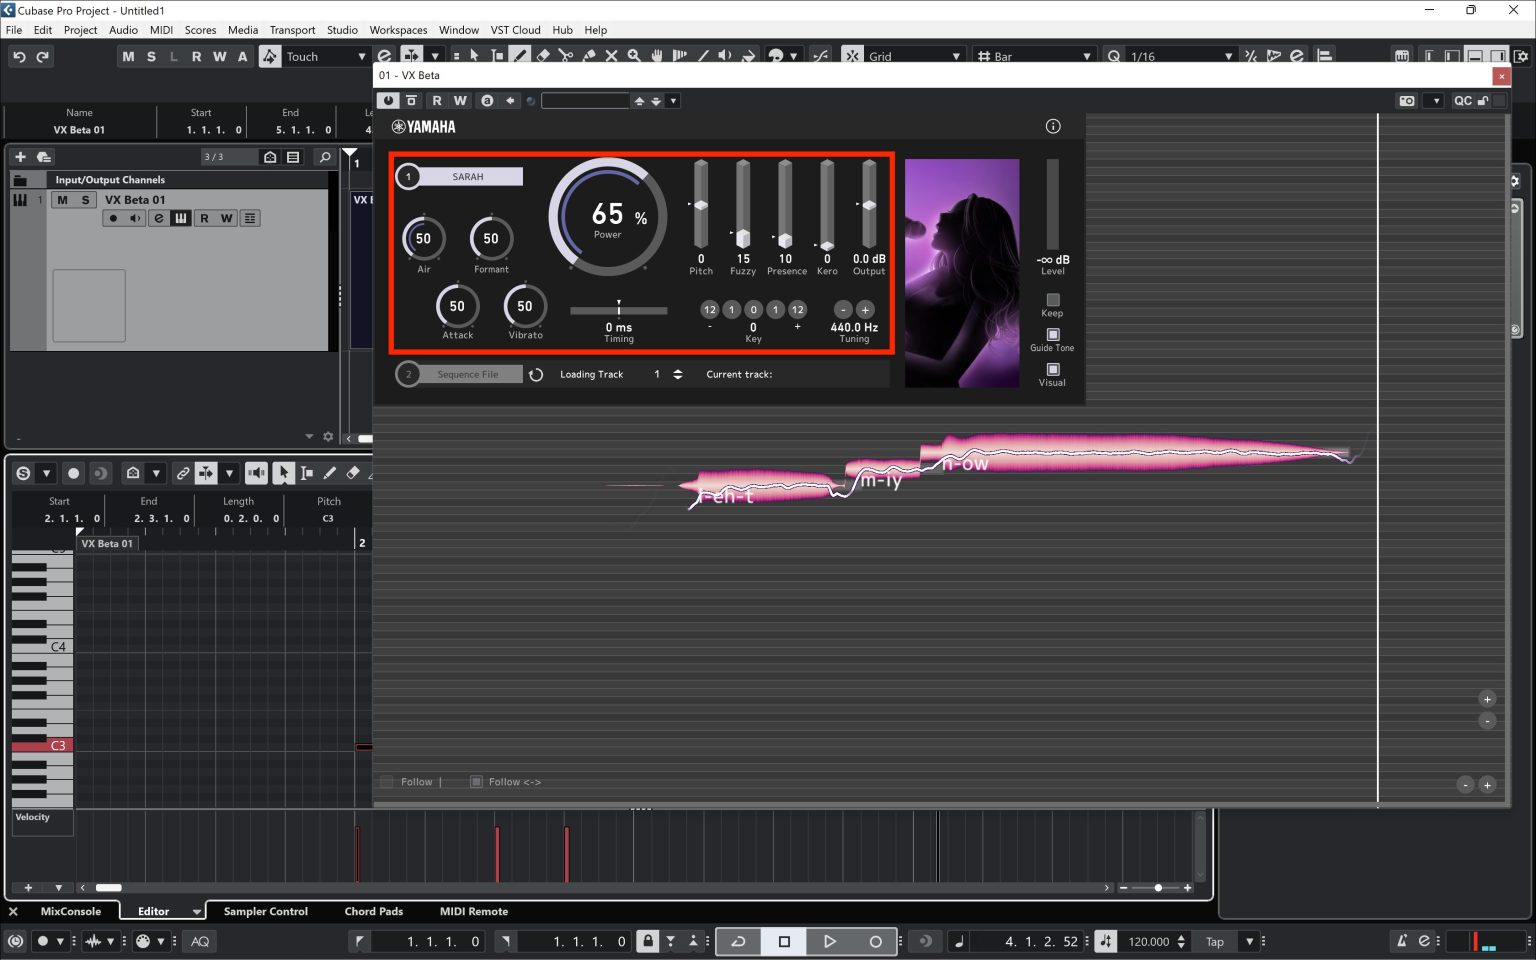Open the VX Beta plugin info panel

1052,126
